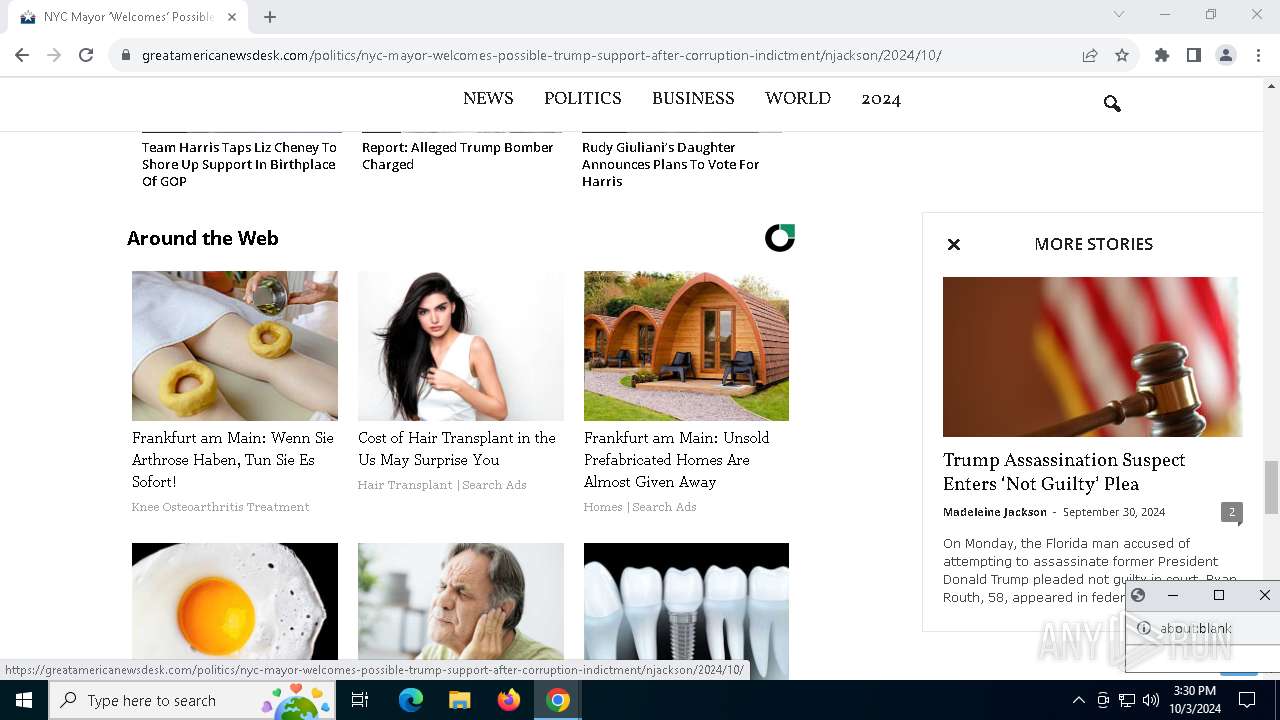Open the Prefabricated Homes ad headline
Viewport: 1280px width, 720px height.
(677, 460)
